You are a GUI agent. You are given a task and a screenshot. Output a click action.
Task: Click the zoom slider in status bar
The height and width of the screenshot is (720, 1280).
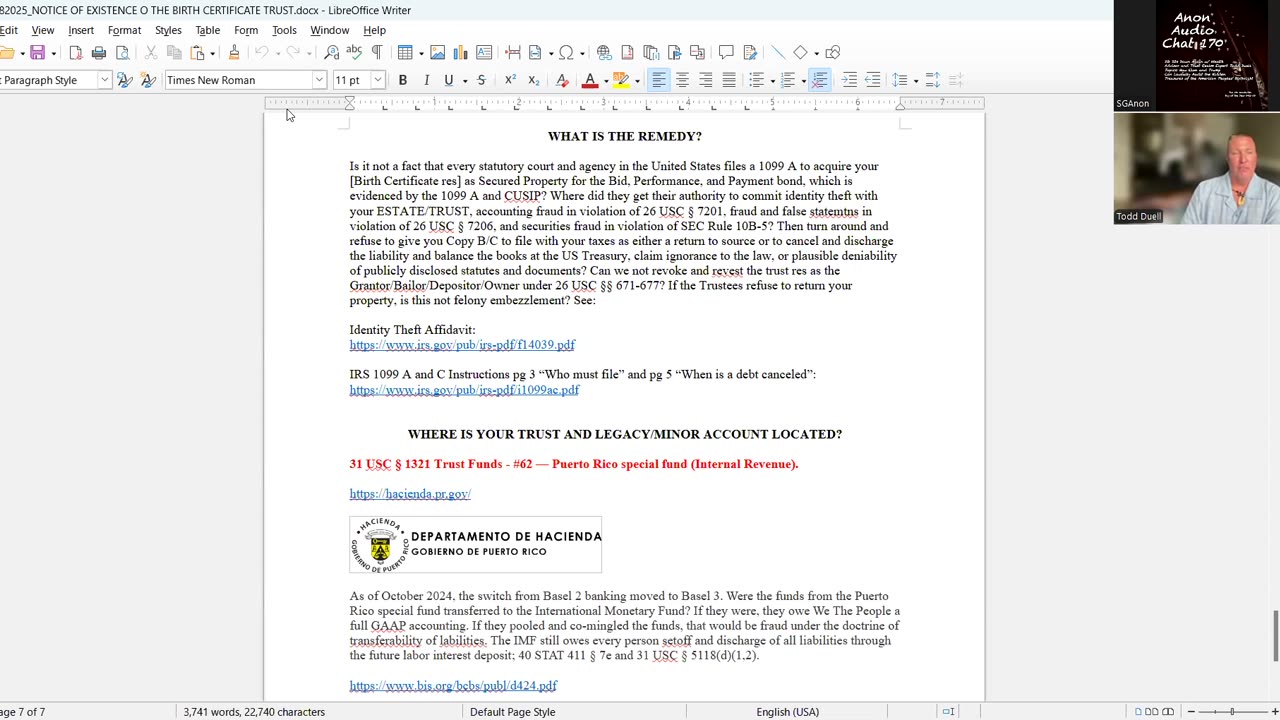[x=1232, y=712]
